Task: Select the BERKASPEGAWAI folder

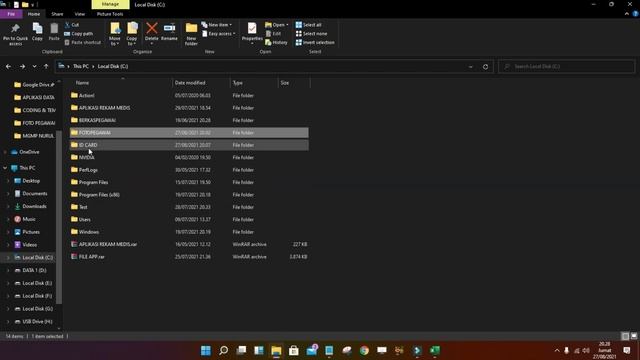Action: pyautogui.click(x=189, y=120)
